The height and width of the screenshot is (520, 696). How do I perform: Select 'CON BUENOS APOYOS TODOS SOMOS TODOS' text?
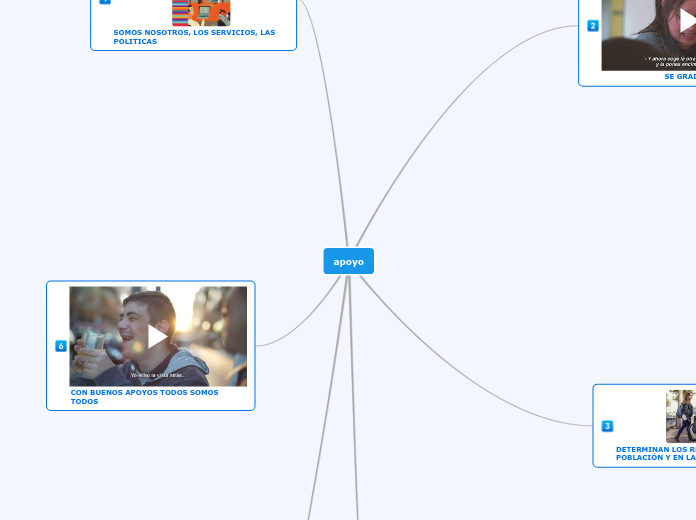144,397
